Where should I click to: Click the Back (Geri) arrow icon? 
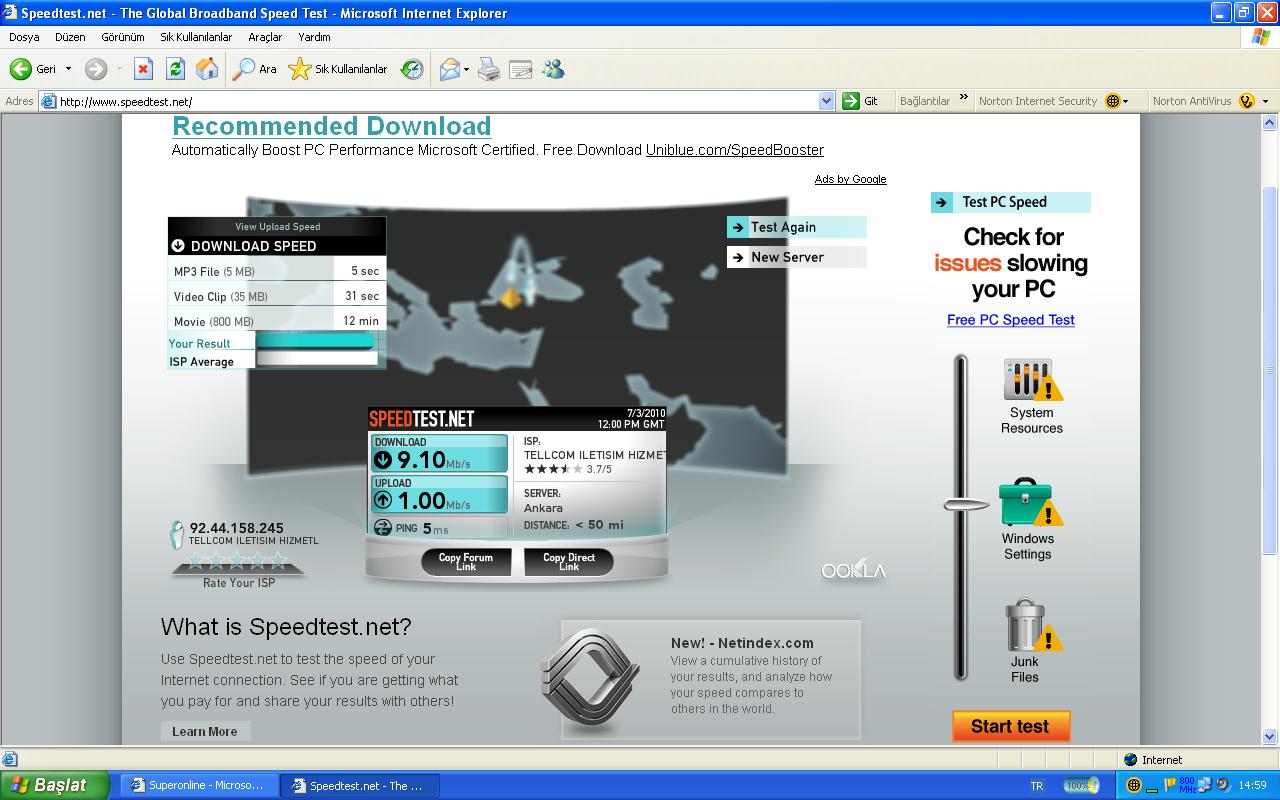click(x=20, y=69)
